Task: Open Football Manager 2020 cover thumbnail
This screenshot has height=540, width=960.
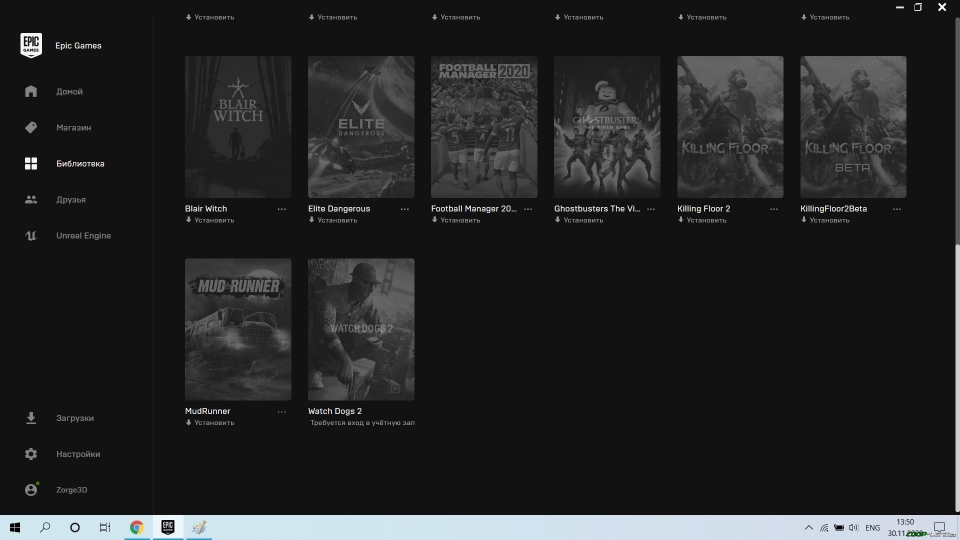Action: (x=484, y=127)
